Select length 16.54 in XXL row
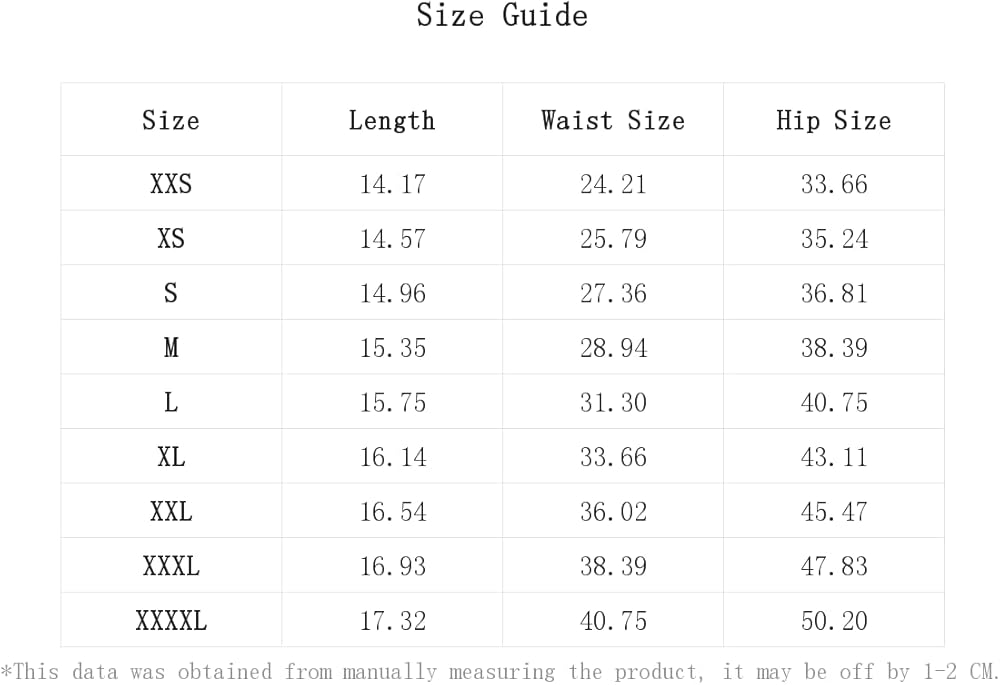This screenshot has width=1000, height=685. tap(392, 512)
